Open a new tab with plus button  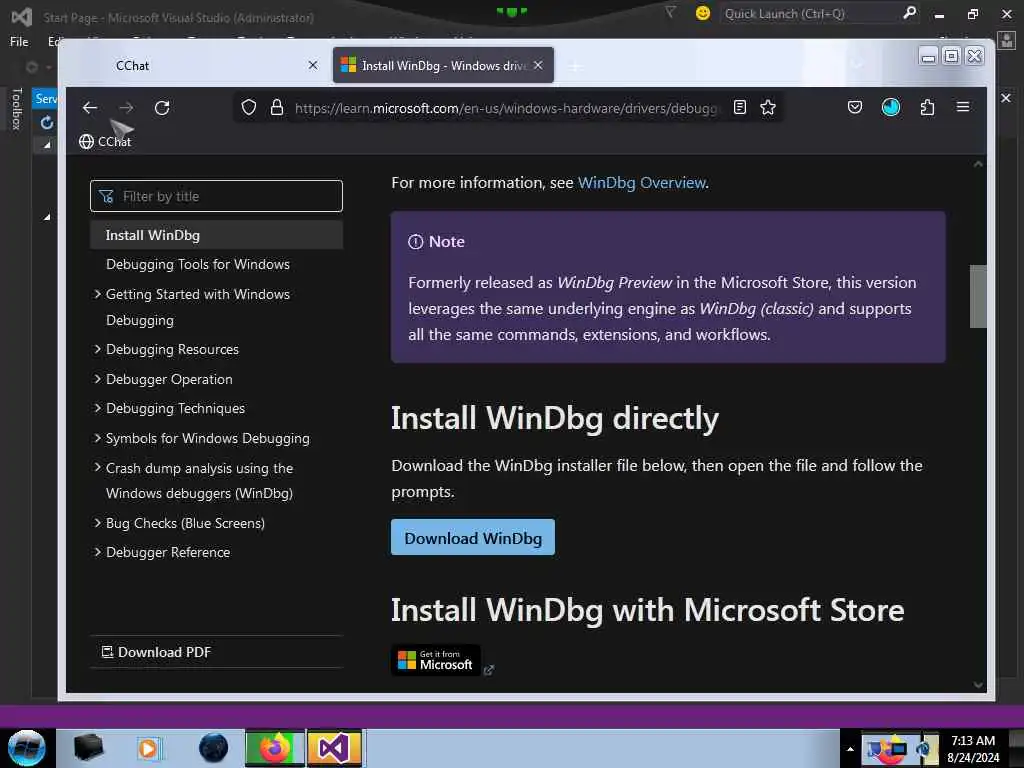[x=575, y=66]
